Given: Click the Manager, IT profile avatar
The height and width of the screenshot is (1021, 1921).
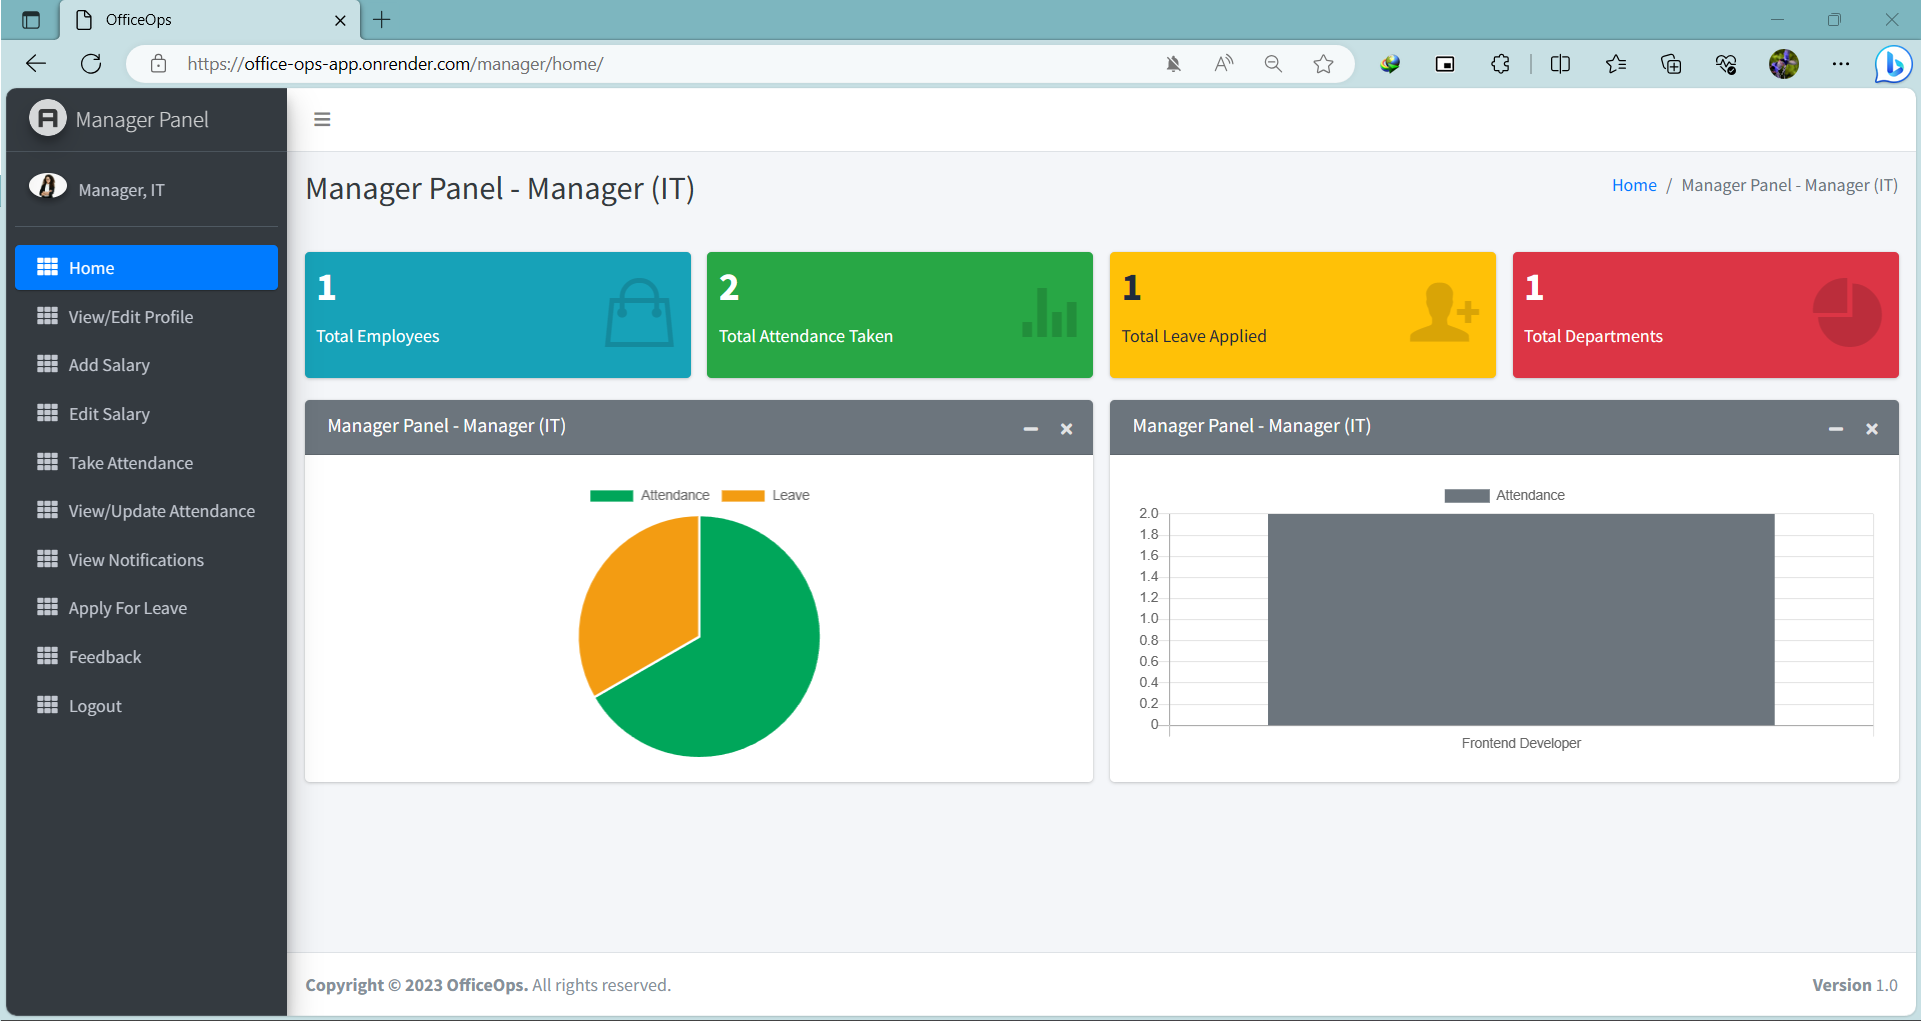Looking at the screenshot, I should click(47, 187).
